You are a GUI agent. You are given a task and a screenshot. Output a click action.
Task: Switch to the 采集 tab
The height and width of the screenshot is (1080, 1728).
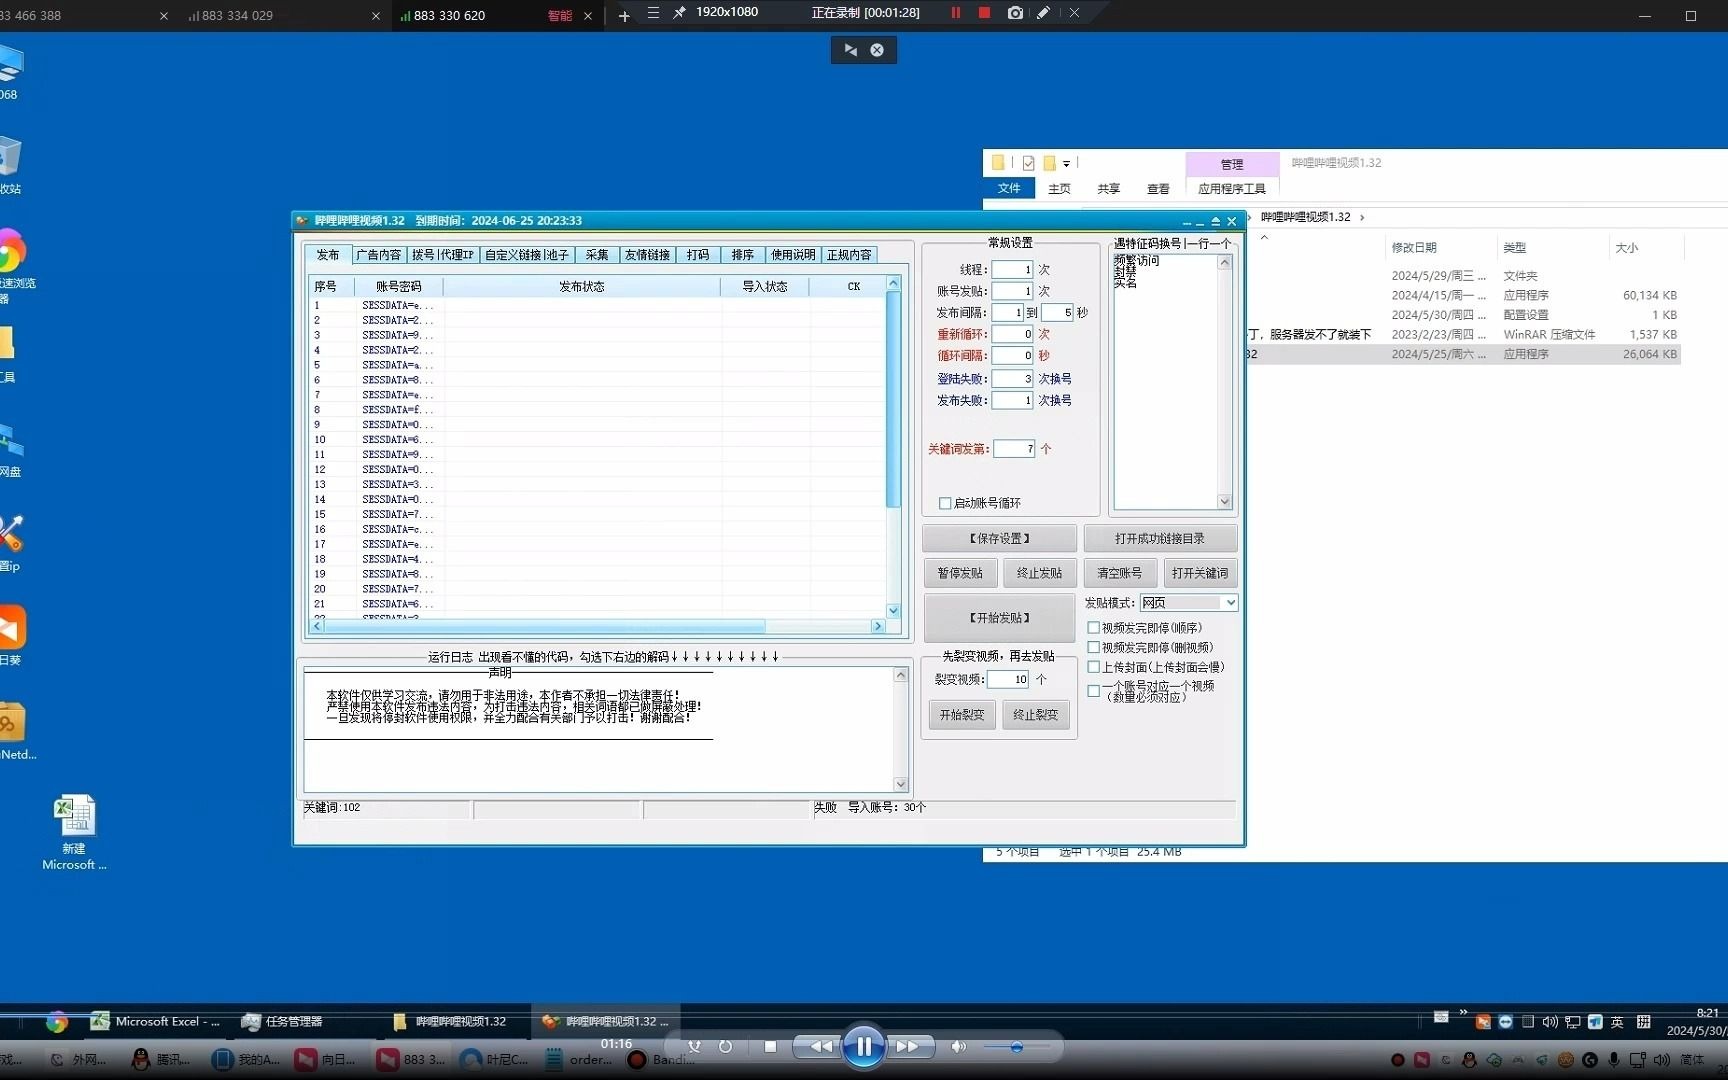pos(597,255)
